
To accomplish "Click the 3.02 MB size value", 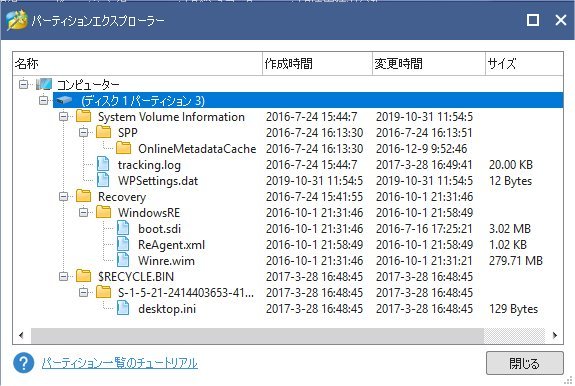I will [510, 229].
